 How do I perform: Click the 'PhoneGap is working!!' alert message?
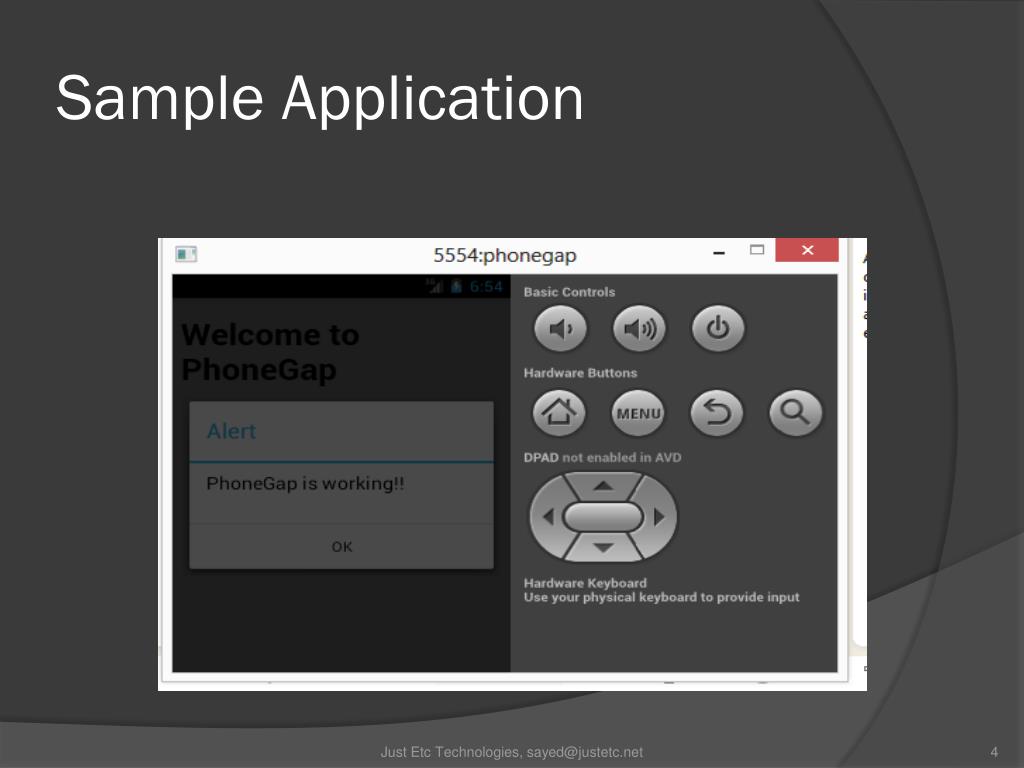(305, 483)
